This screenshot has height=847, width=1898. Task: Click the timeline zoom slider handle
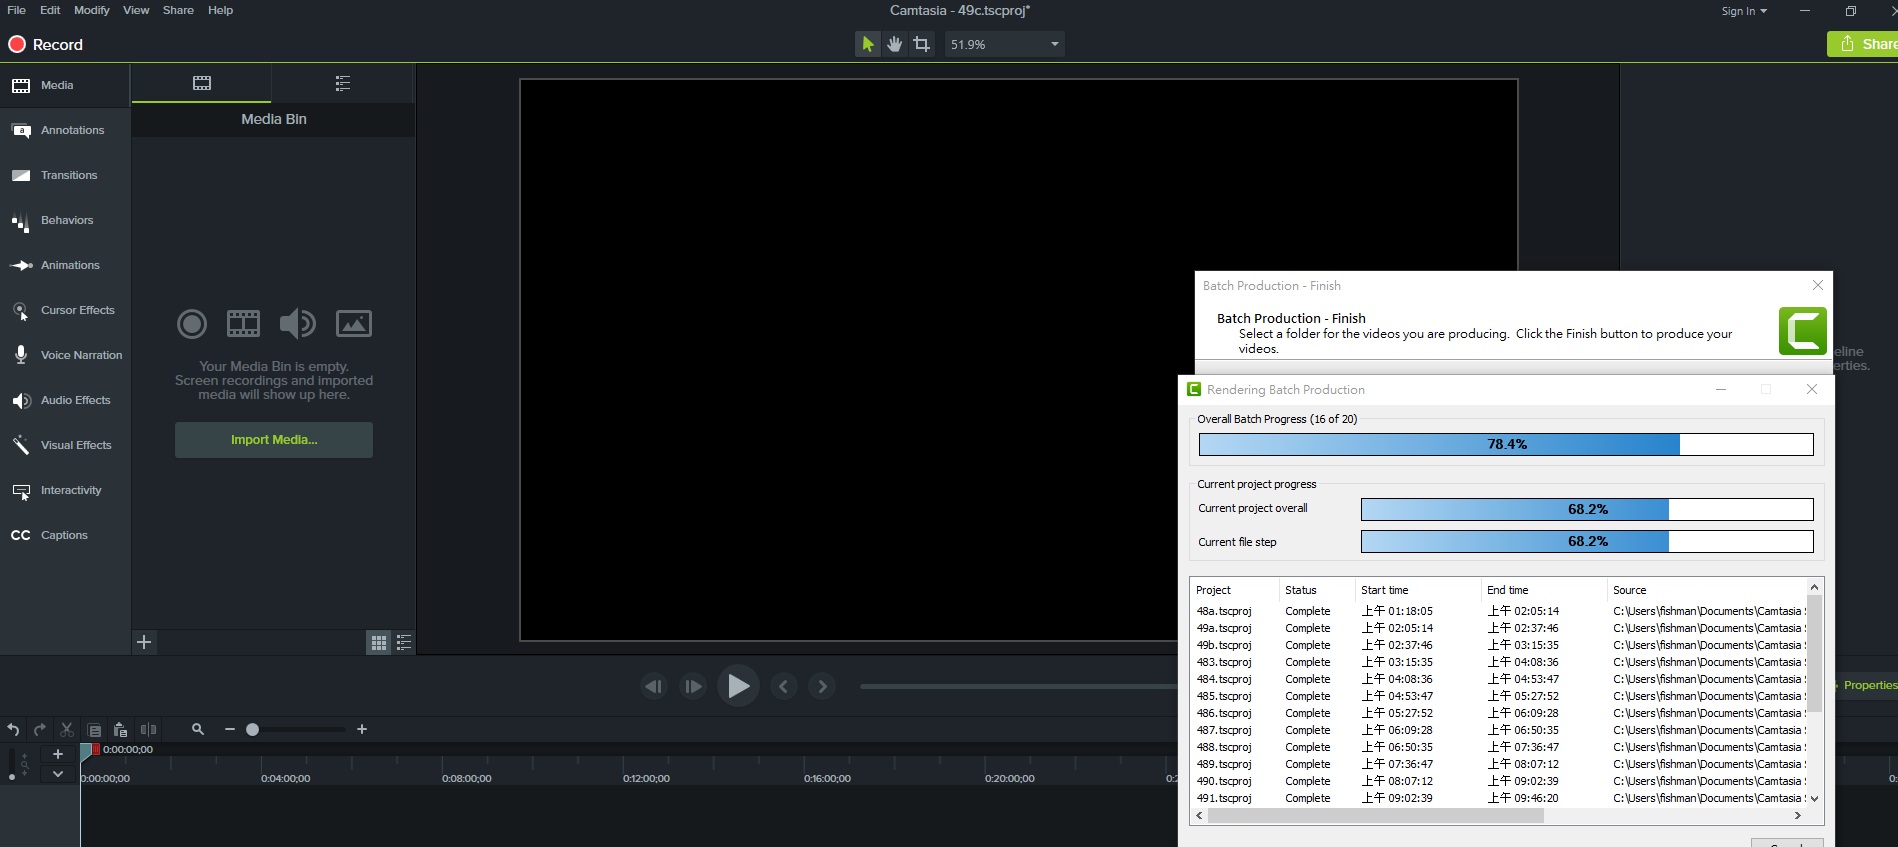pyautogui.click(x=252, y=730)
